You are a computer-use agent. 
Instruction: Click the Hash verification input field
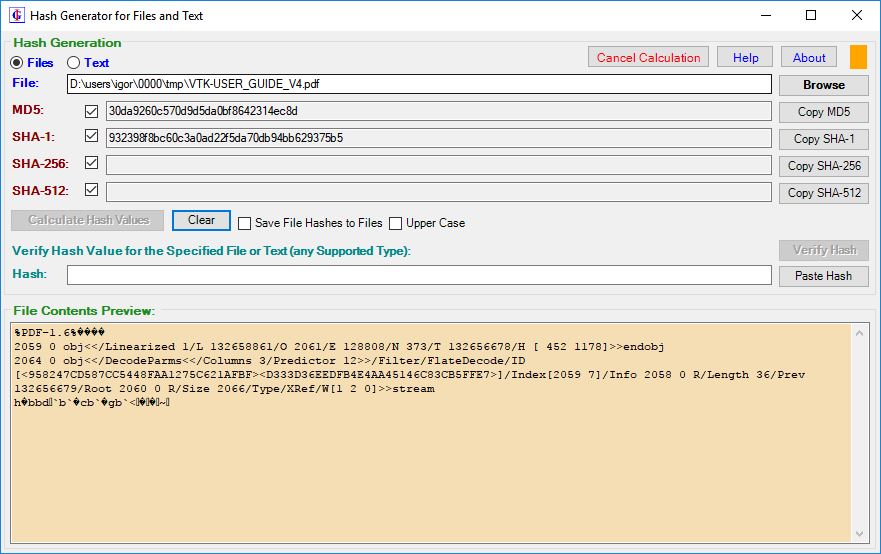[419, 275]
